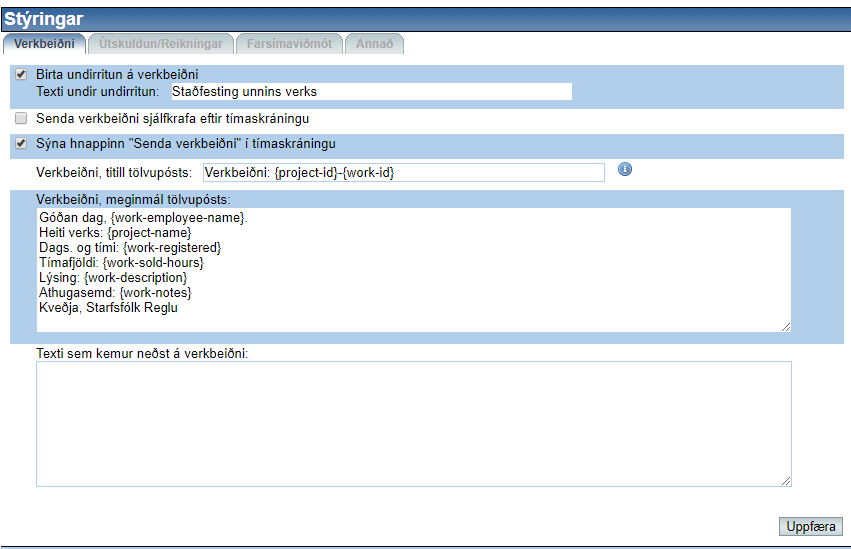Click the blue info icon beside email title

(x=625, y=169)
